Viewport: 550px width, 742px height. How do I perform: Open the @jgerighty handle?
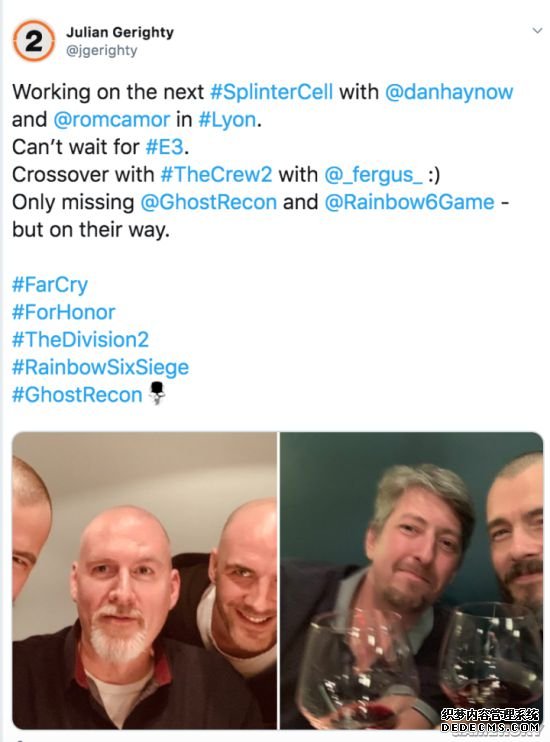pyautogui.click(x=101, y=50)
